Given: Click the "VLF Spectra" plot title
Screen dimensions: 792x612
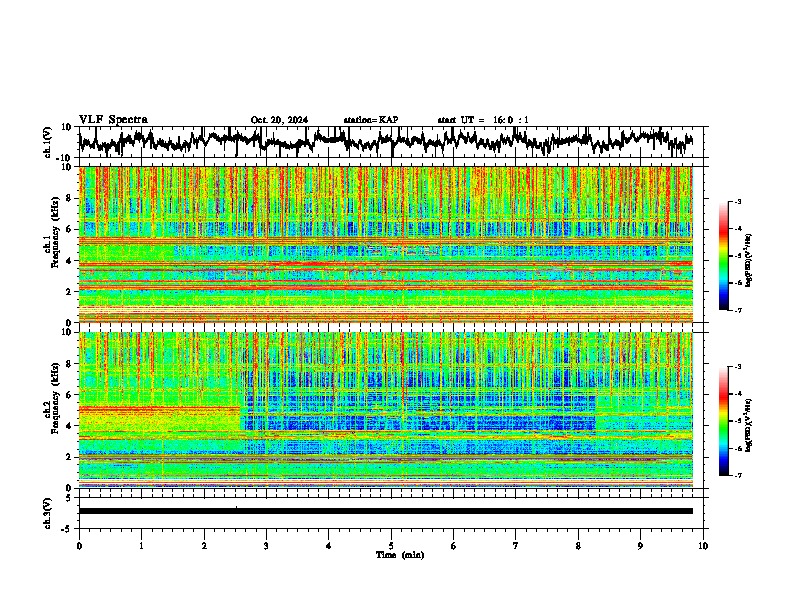Looking at the screenshot, I should (x=113, y=120).
